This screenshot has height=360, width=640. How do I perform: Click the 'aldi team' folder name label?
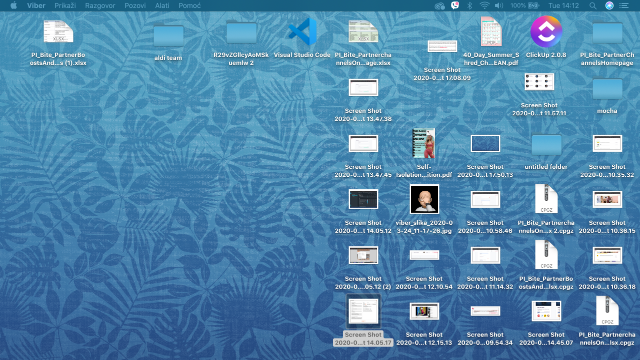[168, 58]
